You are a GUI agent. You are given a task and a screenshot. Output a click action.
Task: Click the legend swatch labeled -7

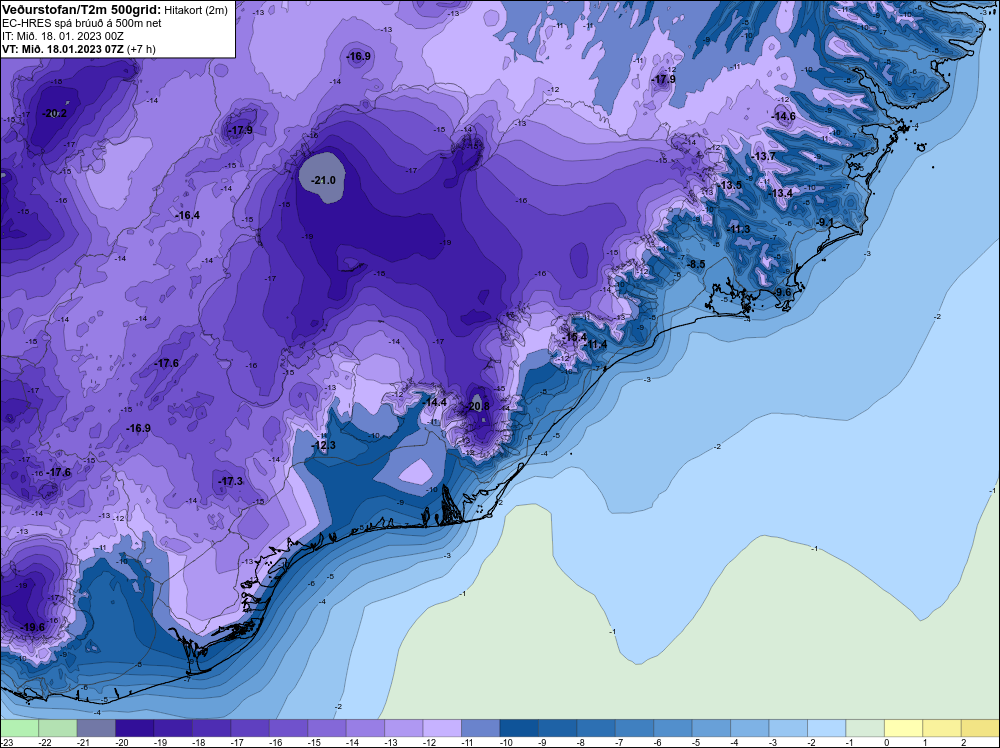click(x=634, y=728)
